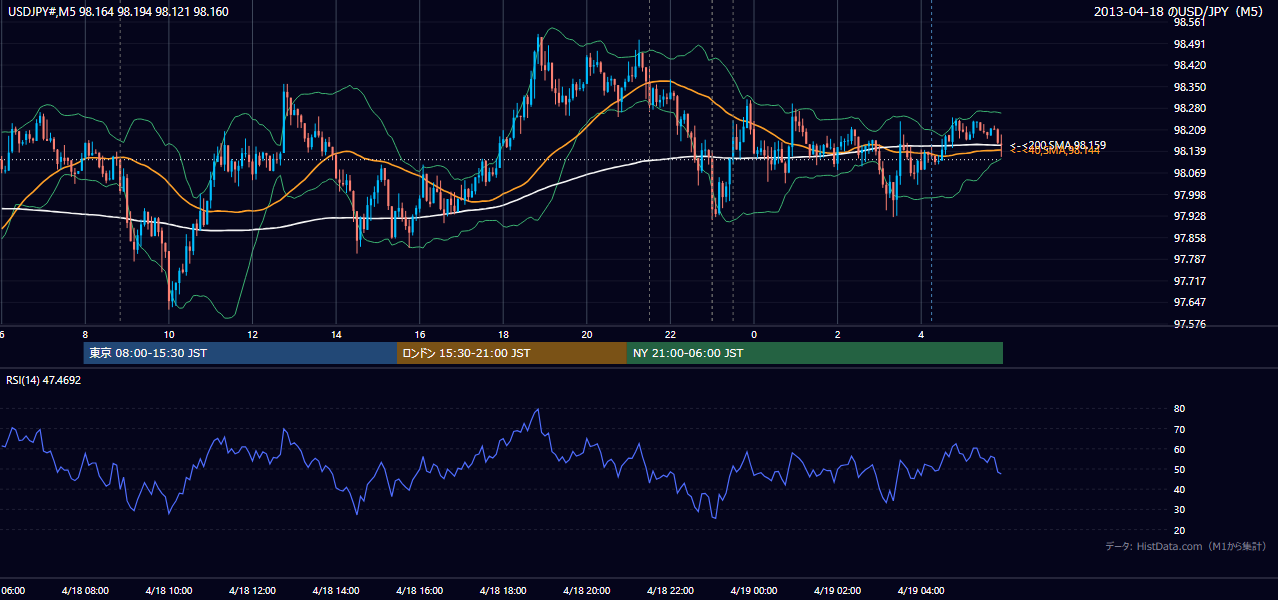
Task: Click the 4/18 16:00 bottom time label
Action: pos(419,591)
